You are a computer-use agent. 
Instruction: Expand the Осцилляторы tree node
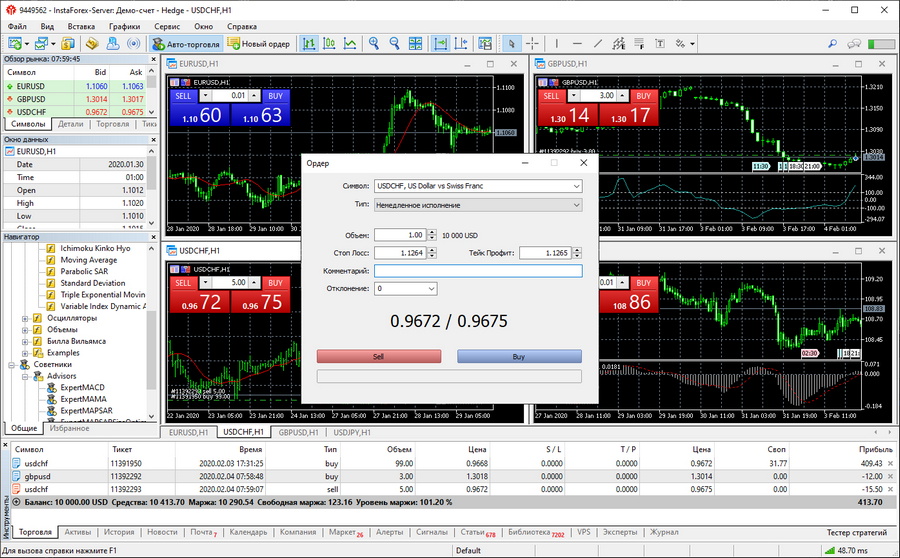coord(24,318)
